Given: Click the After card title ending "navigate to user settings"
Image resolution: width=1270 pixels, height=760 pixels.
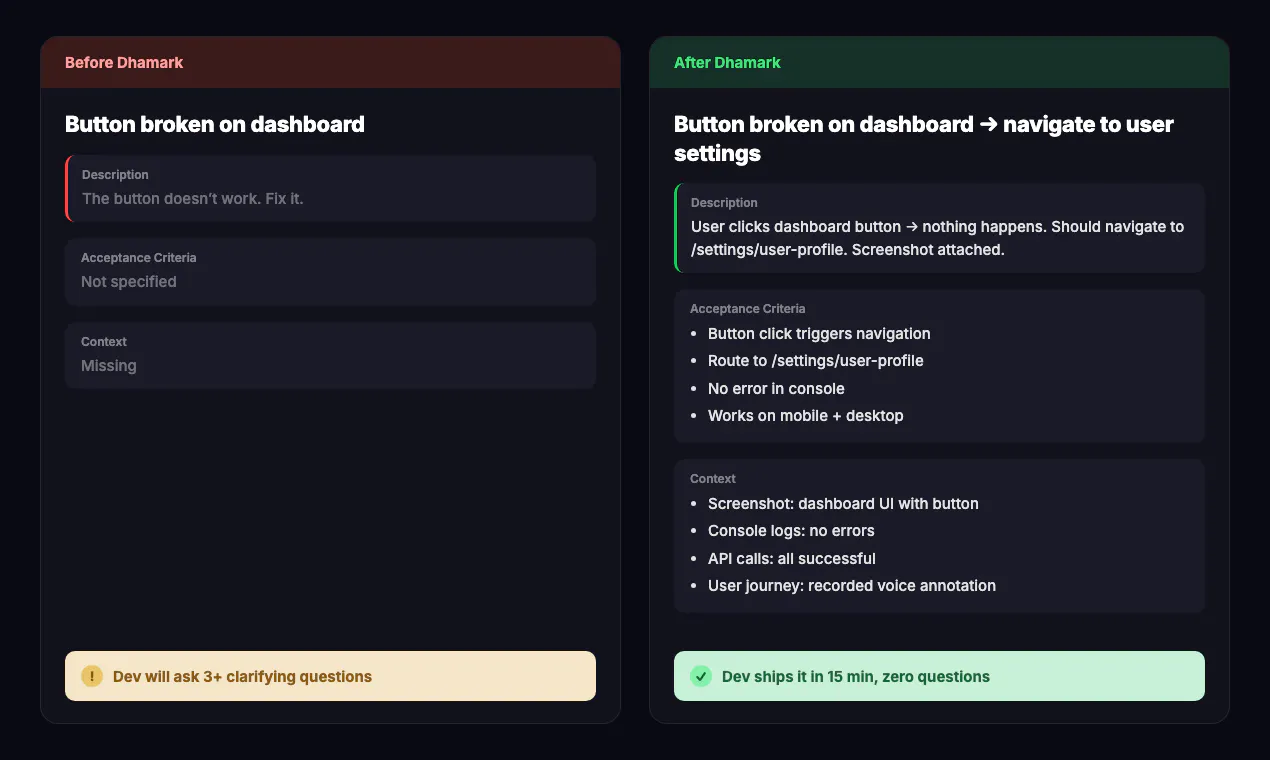Looking at the screenshot, I should tap(923, 138).
